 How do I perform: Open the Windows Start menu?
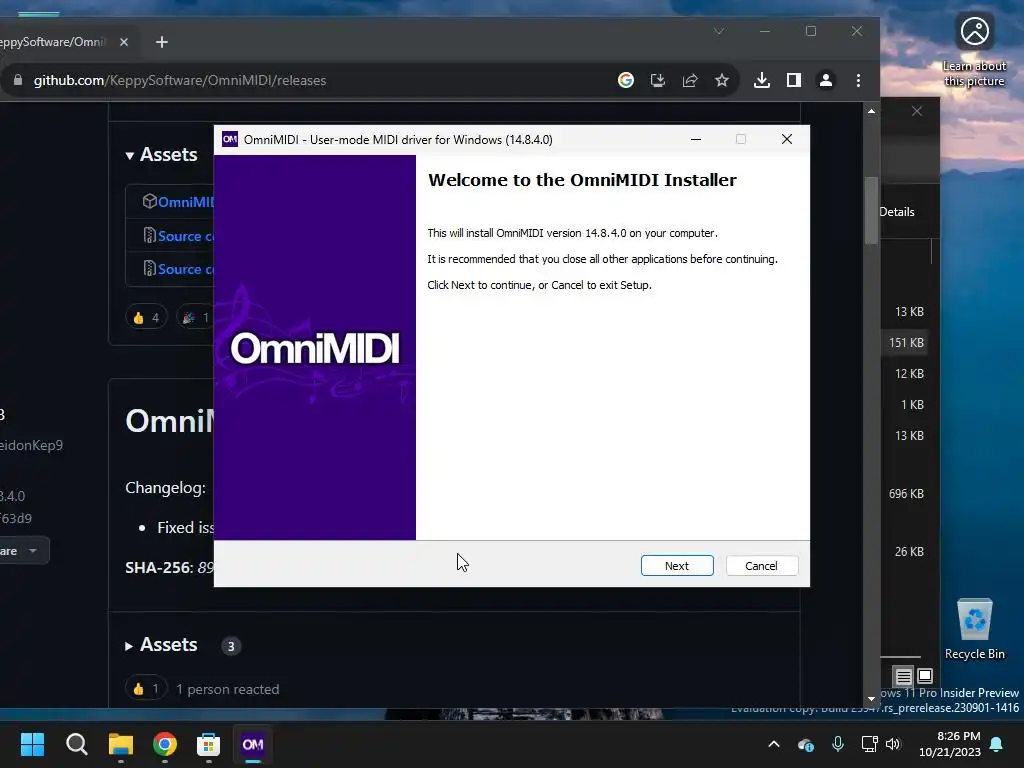(x=32, y=744)
